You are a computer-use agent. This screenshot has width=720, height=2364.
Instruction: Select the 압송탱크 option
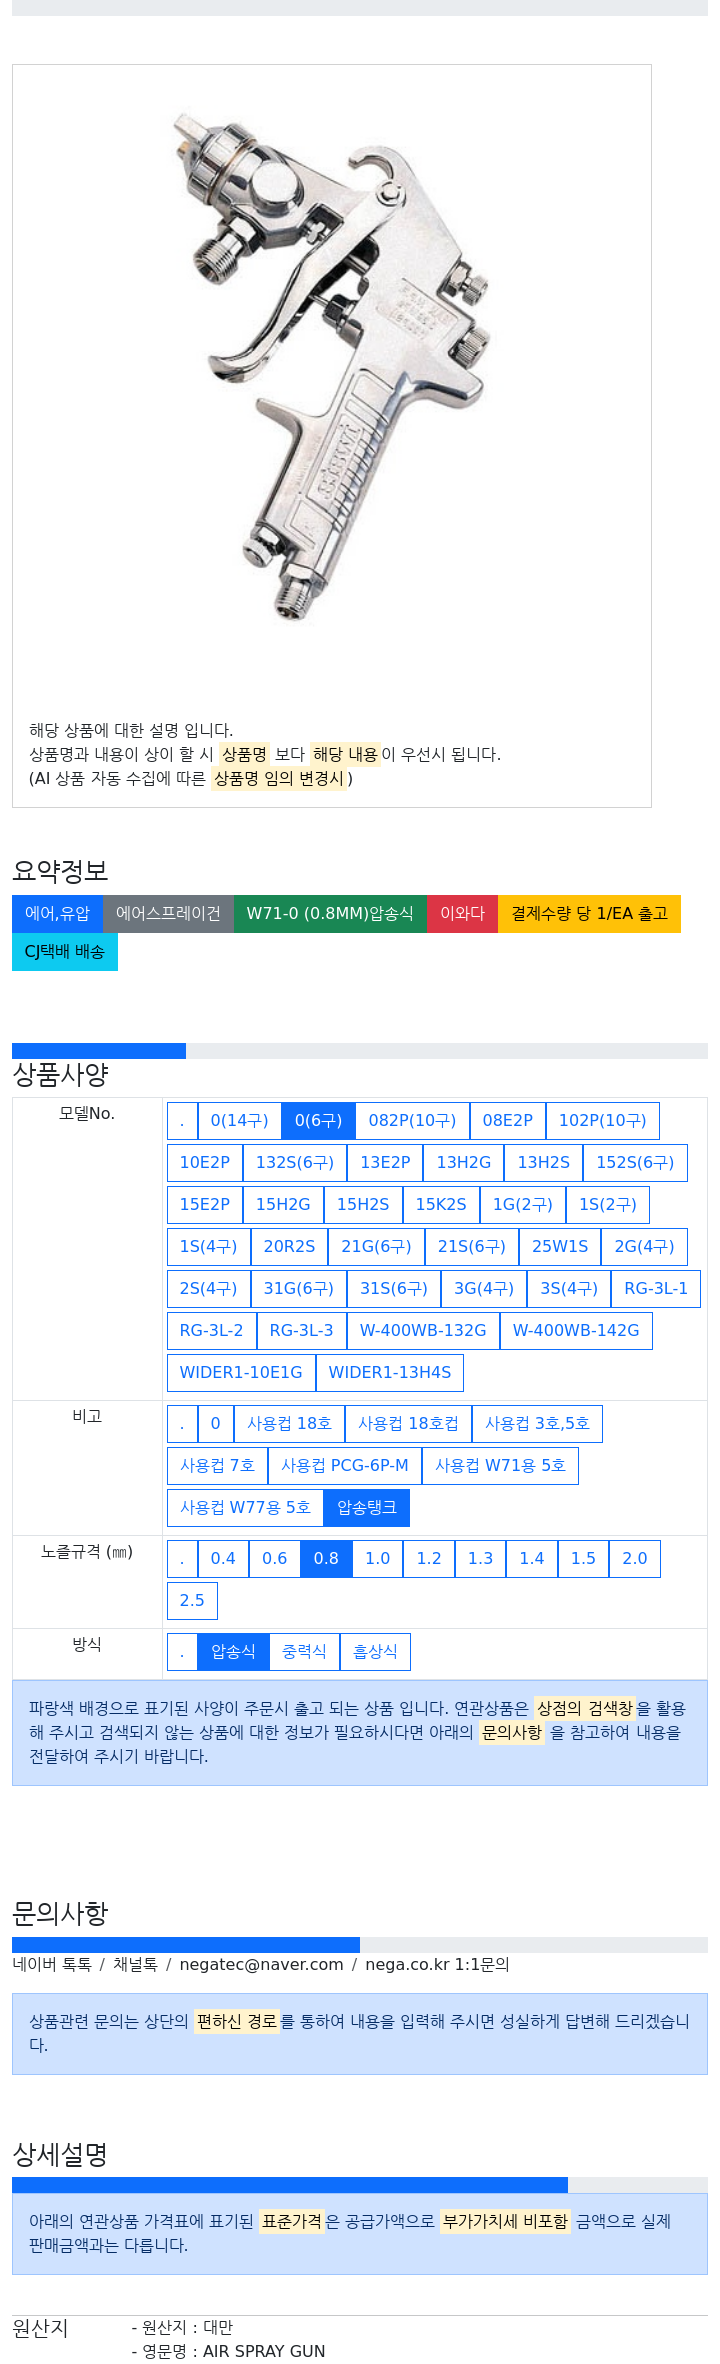[x=366, y=1508]
